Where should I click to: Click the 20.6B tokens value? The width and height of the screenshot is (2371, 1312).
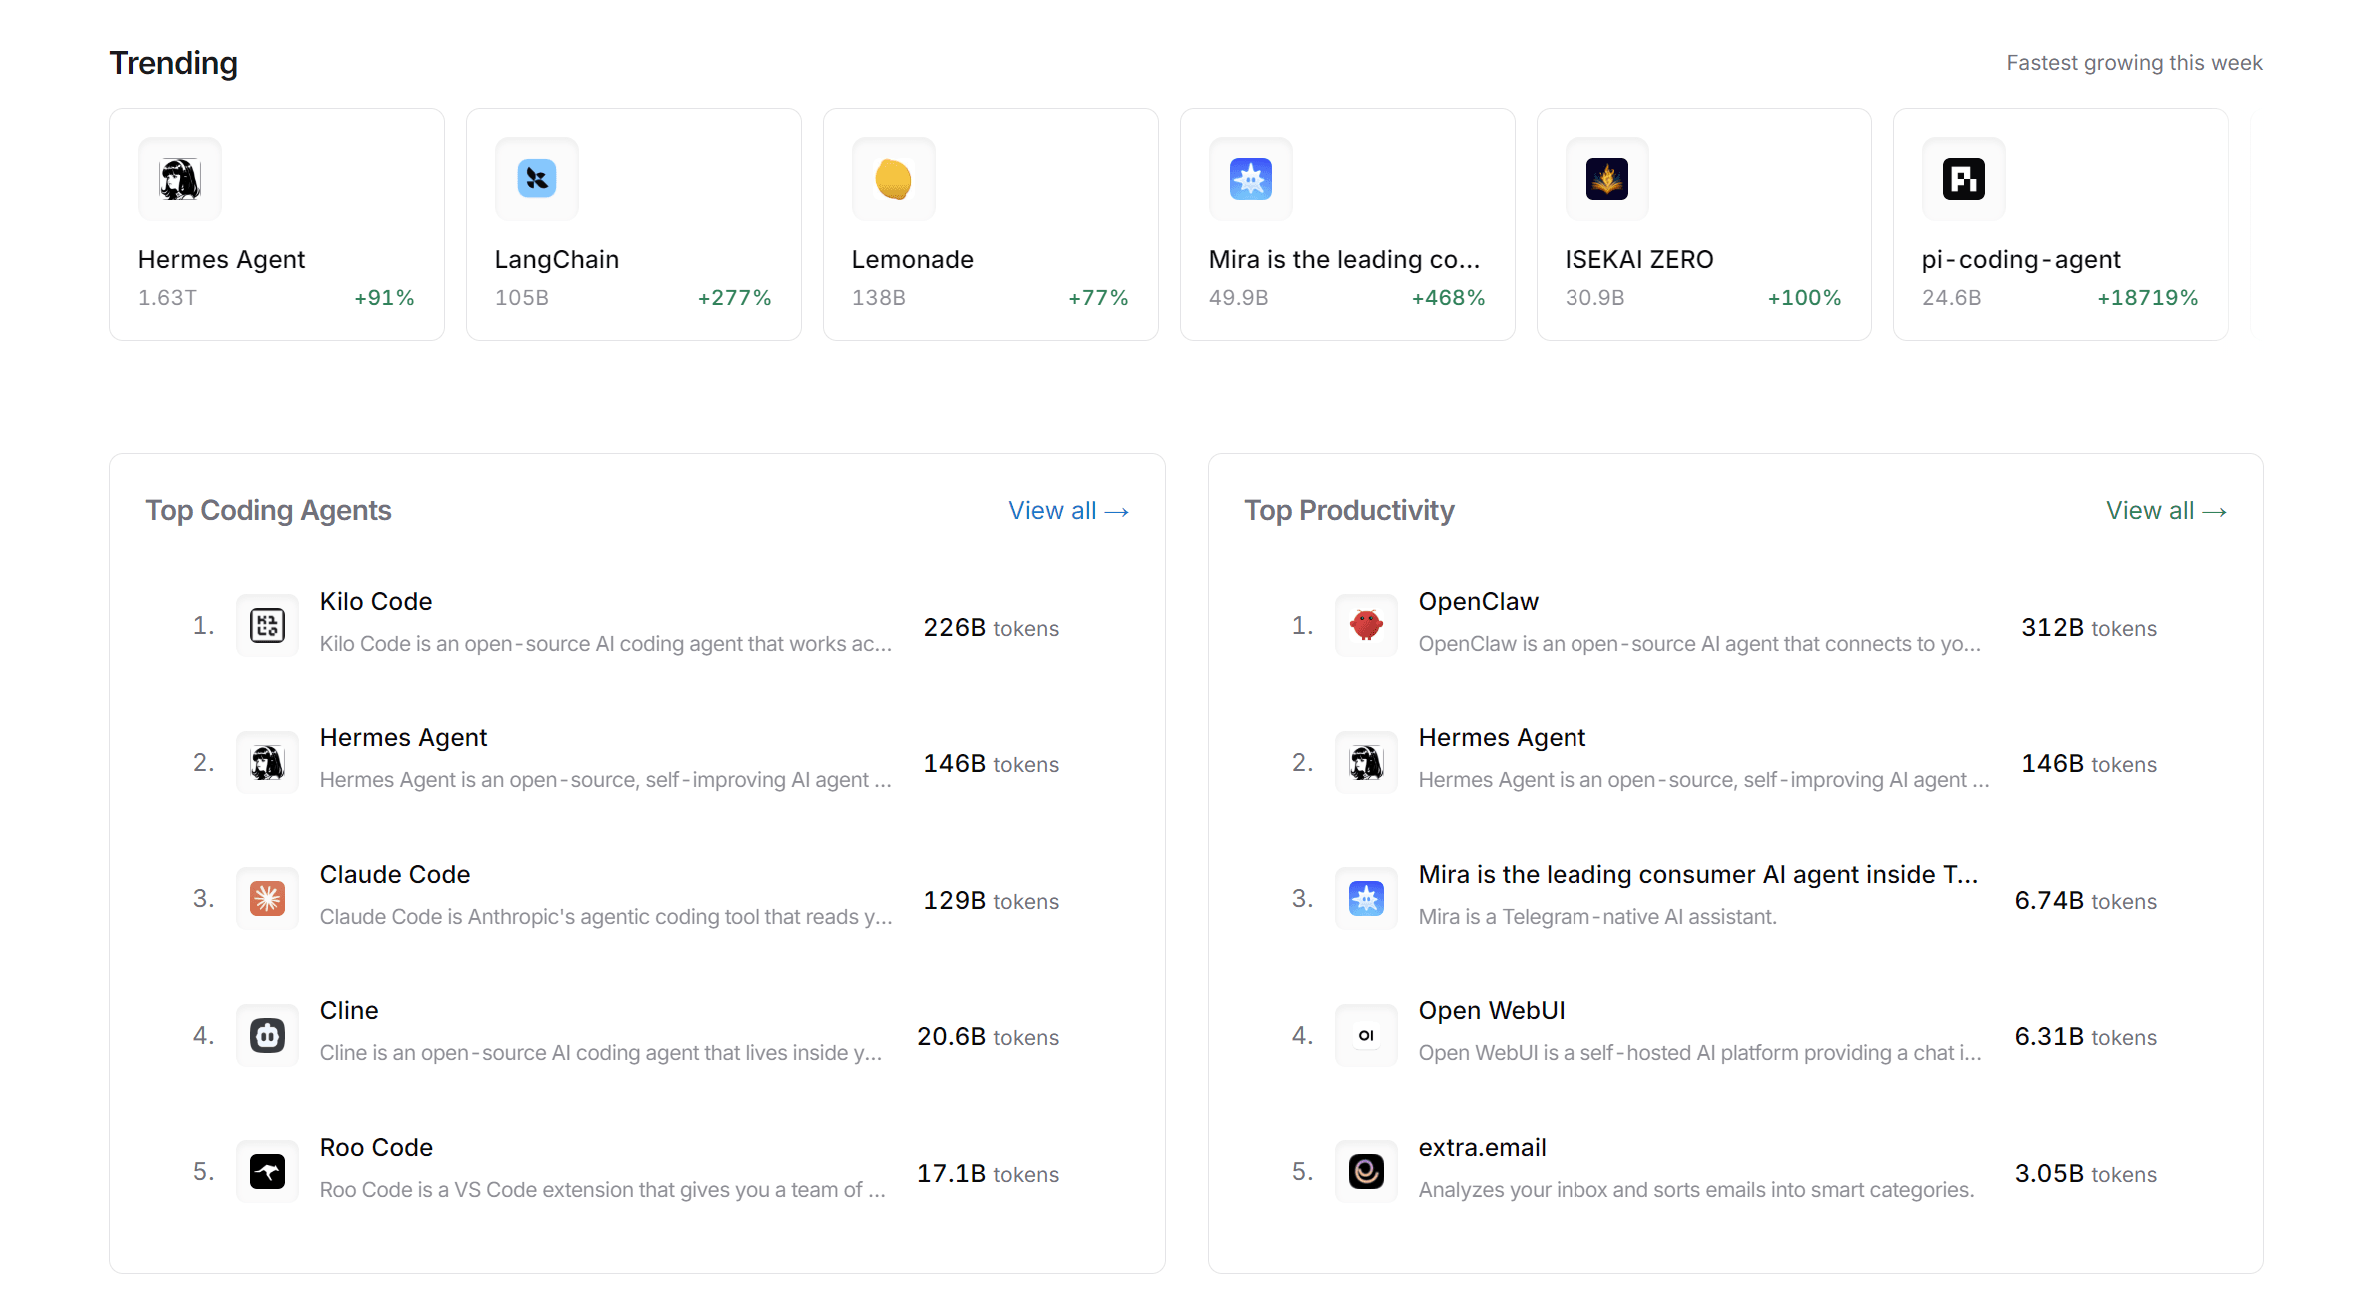(x=988, y=1037)
